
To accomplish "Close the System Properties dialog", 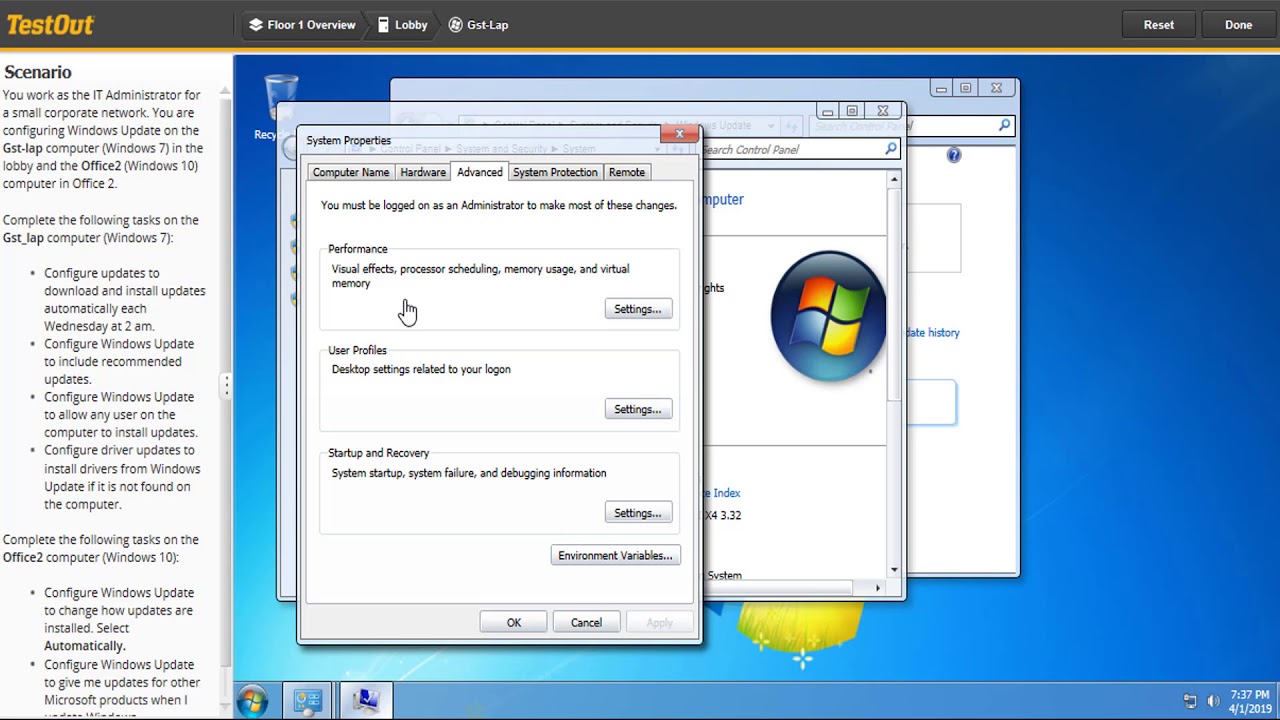I will click(680, 134).
